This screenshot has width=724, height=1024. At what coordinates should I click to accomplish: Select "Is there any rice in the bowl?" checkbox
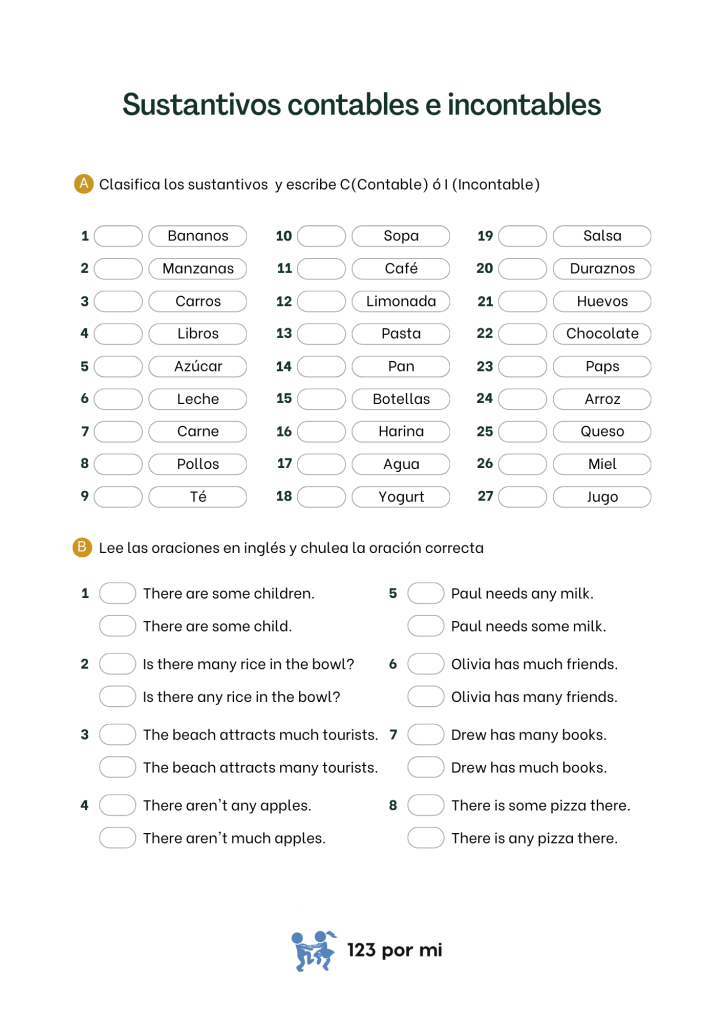pyautogui.click(x=117, y=697)
